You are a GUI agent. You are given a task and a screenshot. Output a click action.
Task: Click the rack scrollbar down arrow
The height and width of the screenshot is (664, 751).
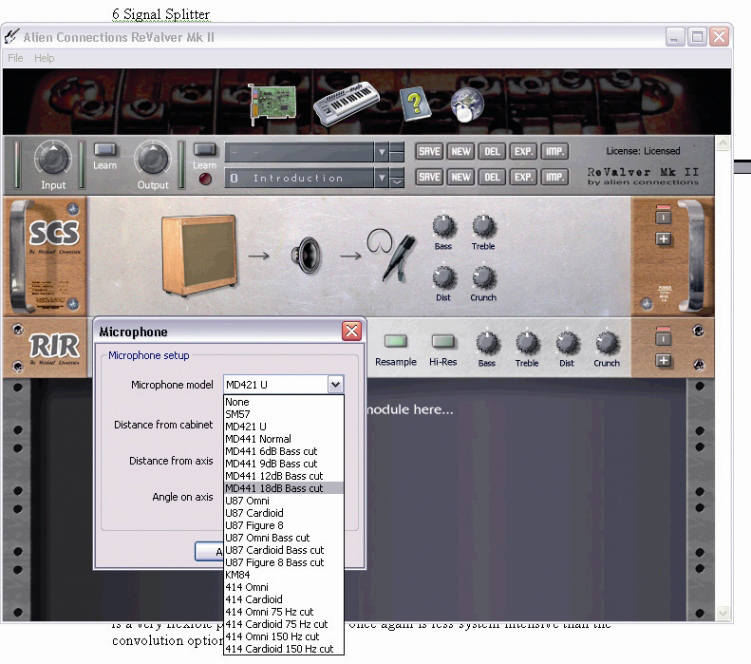pyautogui.click(x=723, y=612)
